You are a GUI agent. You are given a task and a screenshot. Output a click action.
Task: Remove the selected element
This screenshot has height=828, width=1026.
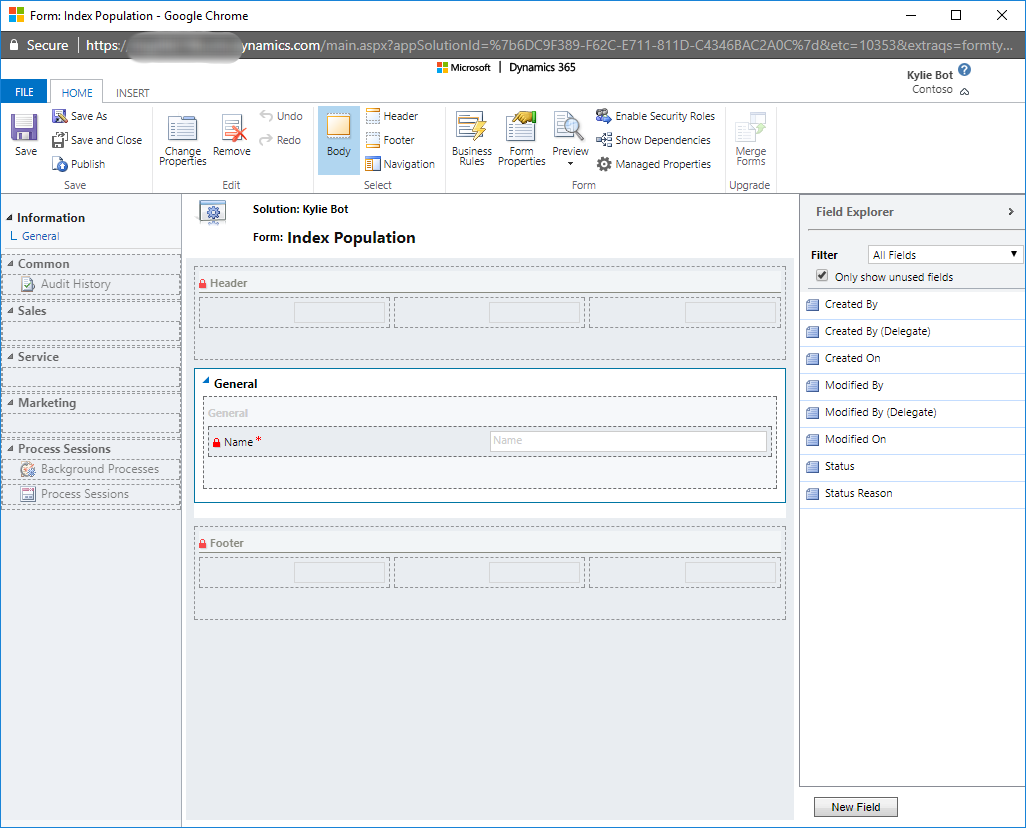[x=232, y=135]
